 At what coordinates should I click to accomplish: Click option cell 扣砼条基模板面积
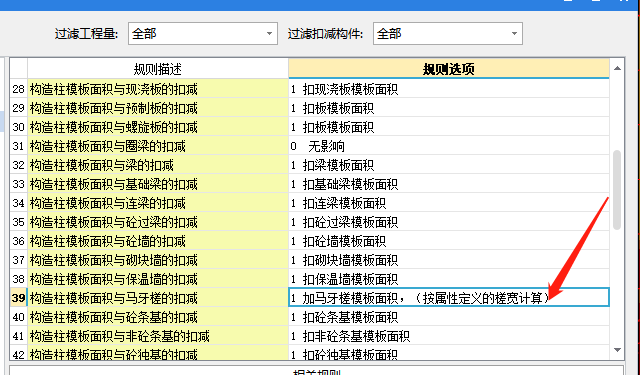click(449, 317)
